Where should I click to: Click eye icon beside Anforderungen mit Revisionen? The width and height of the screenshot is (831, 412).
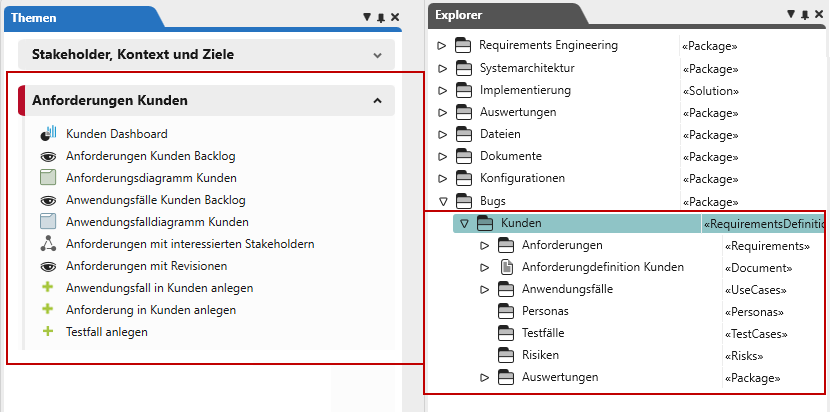point(47,266)
